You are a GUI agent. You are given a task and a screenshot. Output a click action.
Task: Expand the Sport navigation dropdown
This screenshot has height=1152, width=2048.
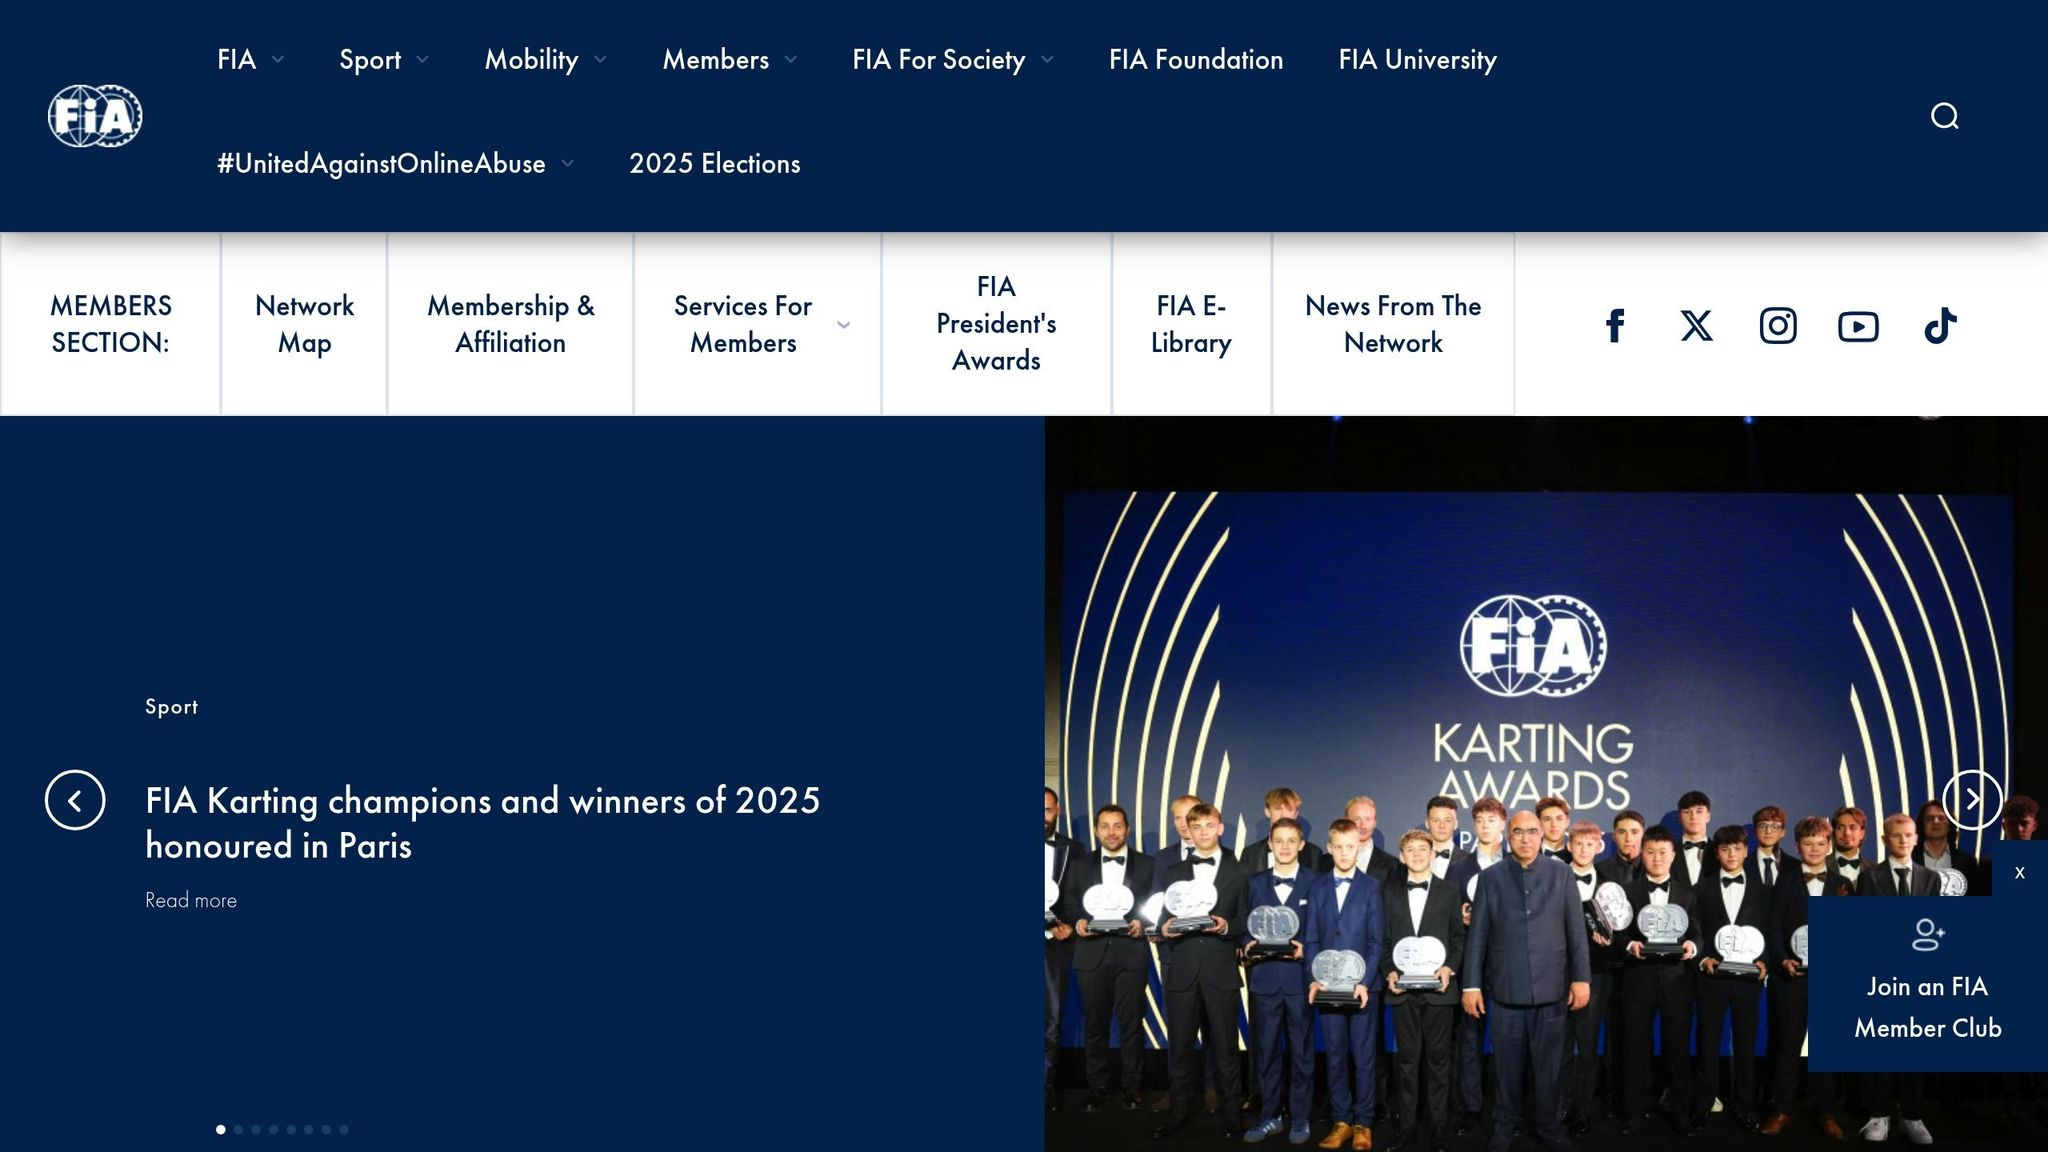click(381, 60)
